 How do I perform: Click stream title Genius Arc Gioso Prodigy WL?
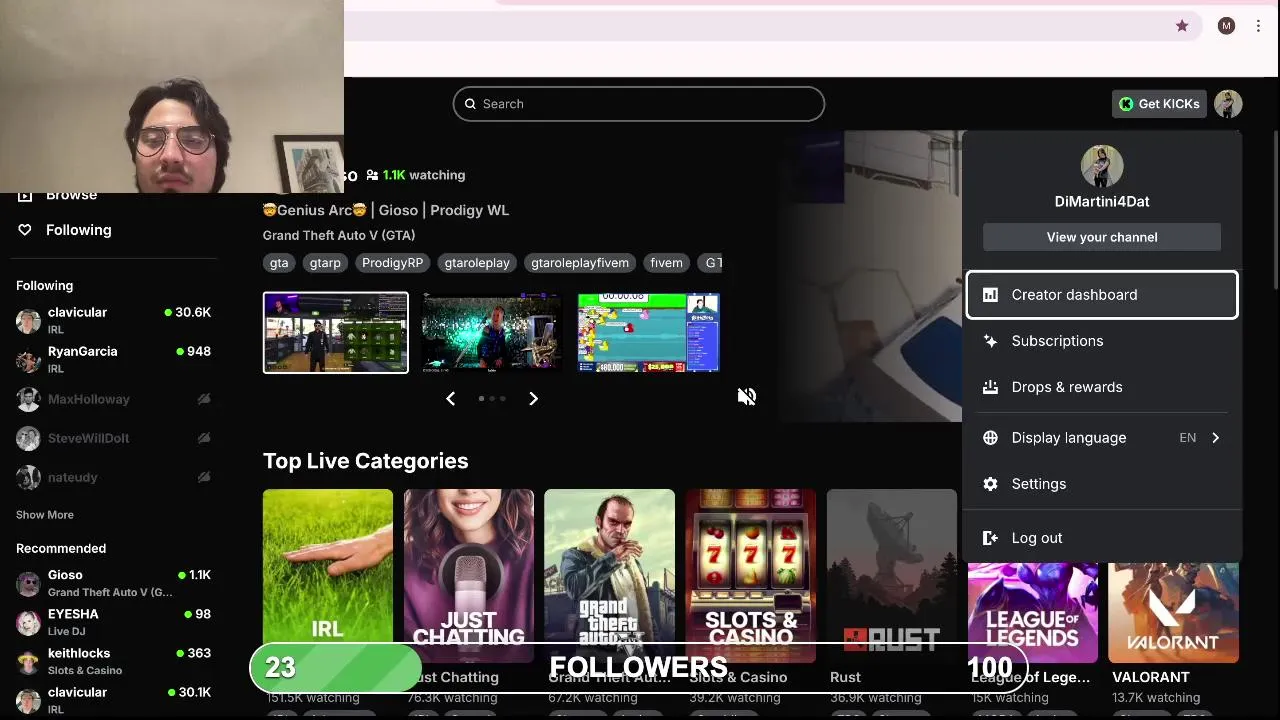click(x=386, y=210)
